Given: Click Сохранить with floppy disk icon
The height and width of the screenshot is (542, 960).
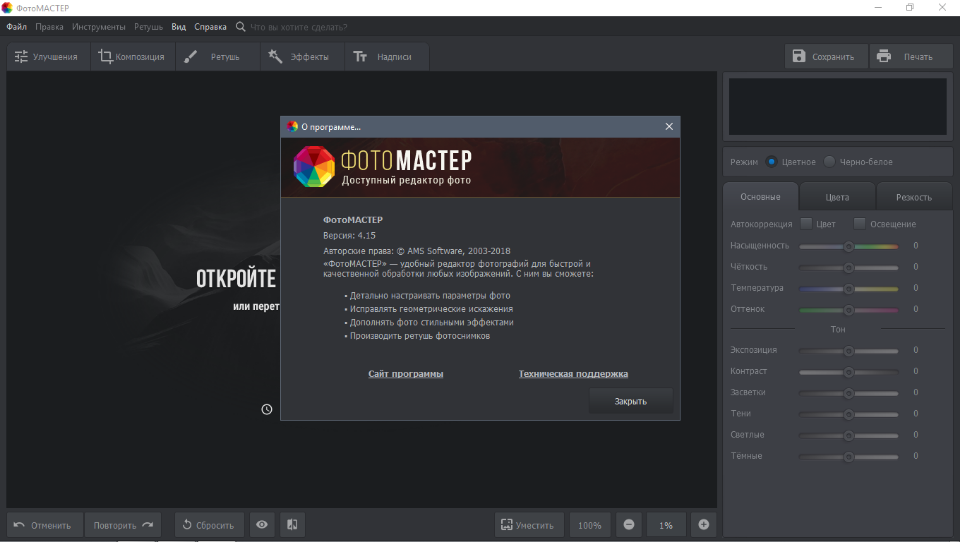Looking at the screenshot, I should pyautogui.click(x=825, y=57).
